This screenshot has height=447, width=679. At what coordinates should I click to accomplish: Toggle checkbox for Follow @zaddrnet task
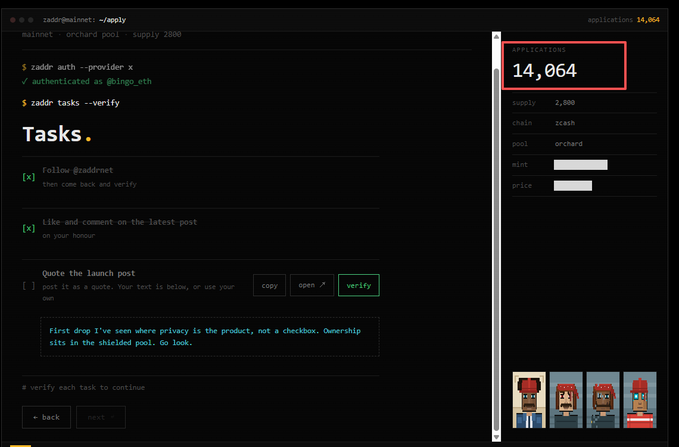pyautogui.click(x=29, y=177)
